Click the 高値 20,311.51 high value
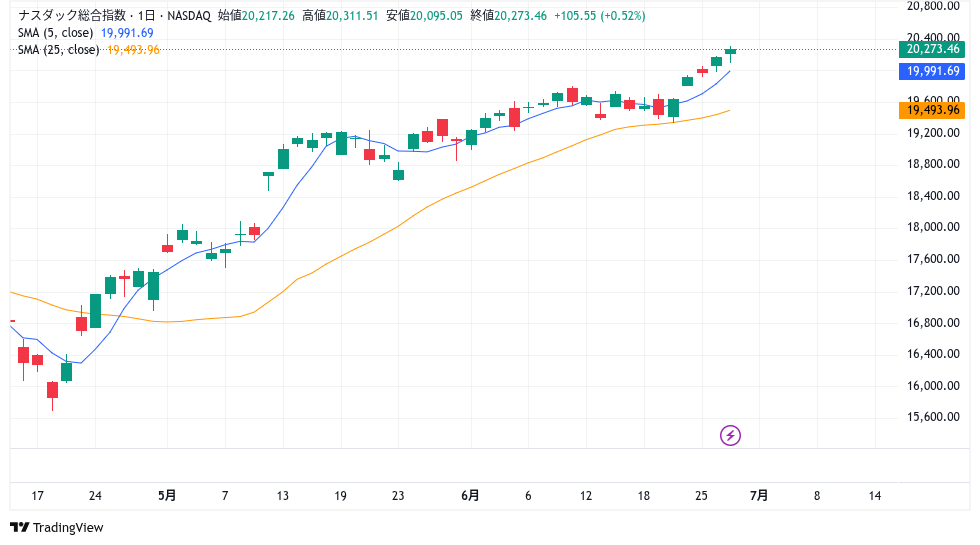The image size is (980, 545). (341, 16)
